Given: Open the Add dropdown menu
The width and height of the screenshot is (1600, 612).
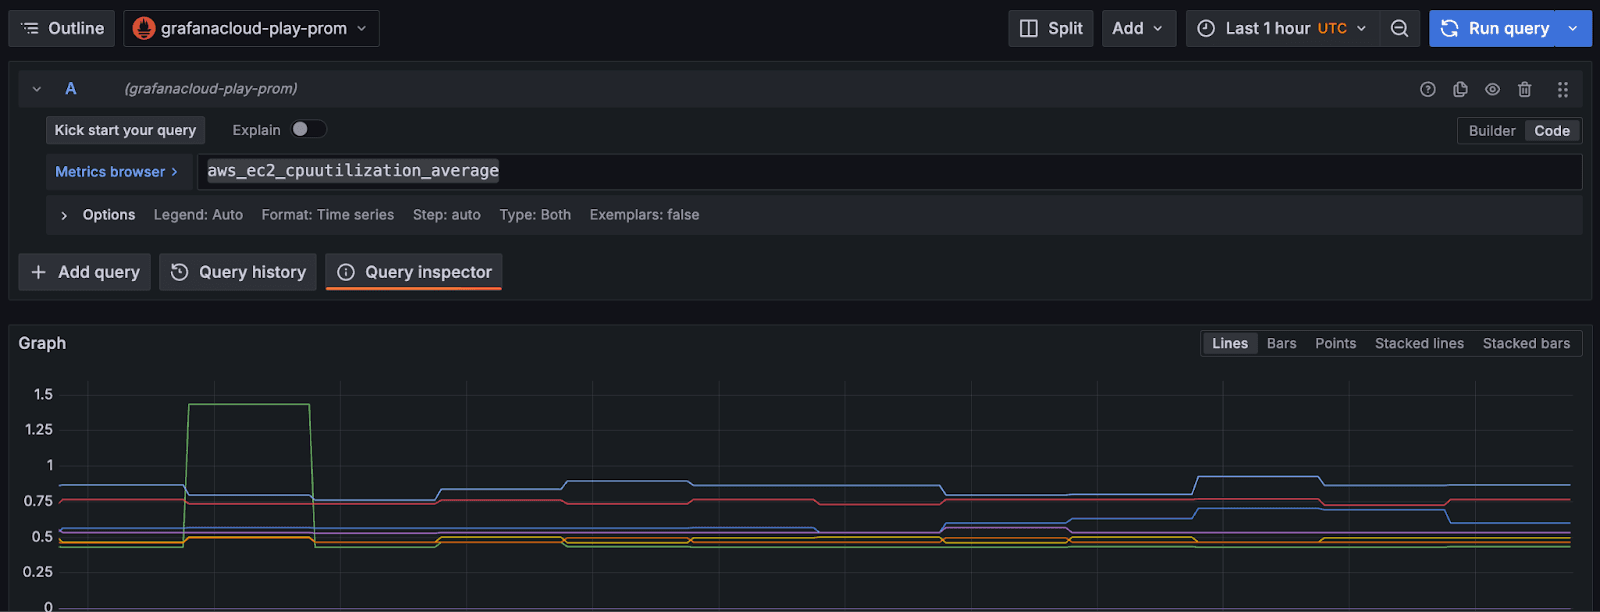Looking at the screenshot, I should tap(1138, 28).
